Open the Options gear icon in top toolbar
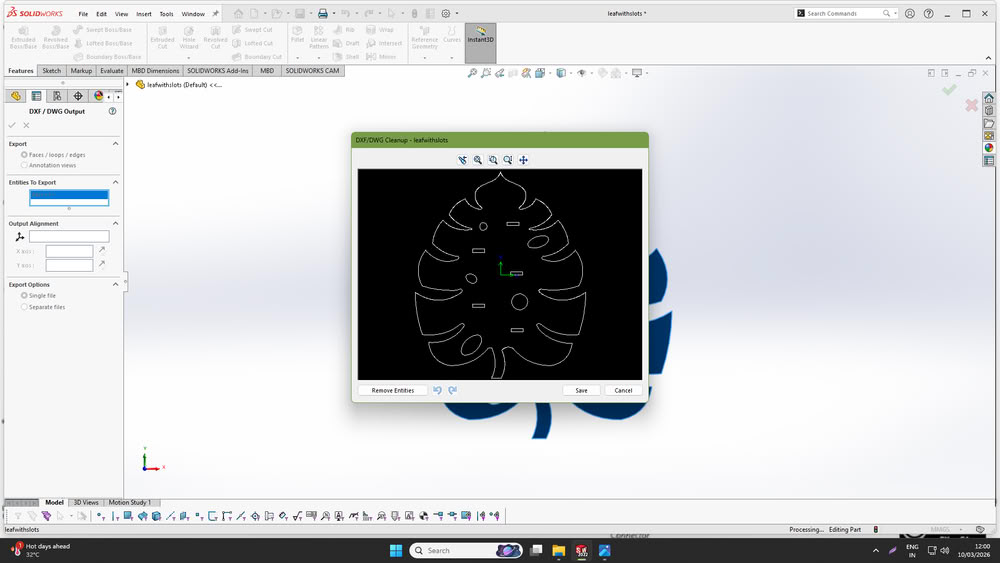This screenshot has width=1000, height=563. 446,13
